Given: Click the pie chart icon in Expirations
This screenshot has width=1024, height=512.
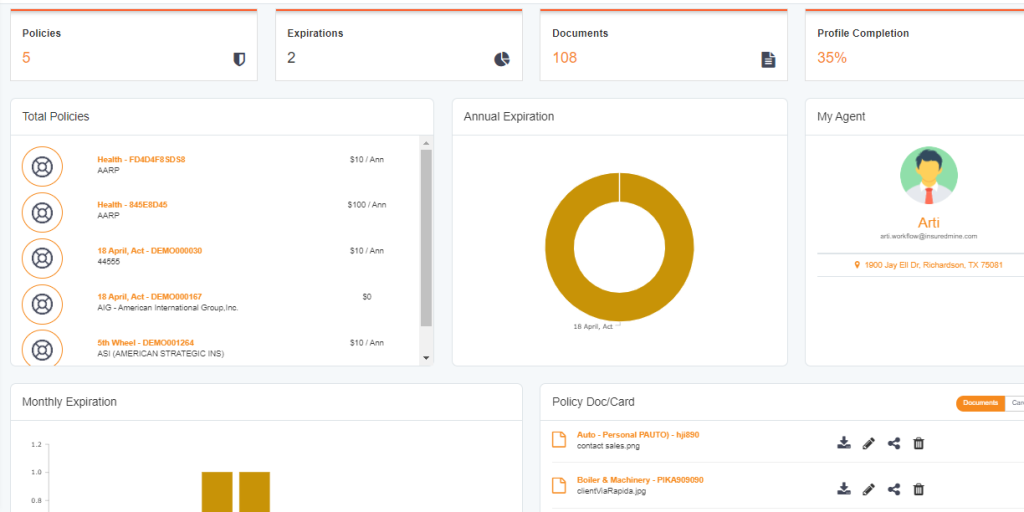Looking at the screenshot, I should click(x=502, y=59).
